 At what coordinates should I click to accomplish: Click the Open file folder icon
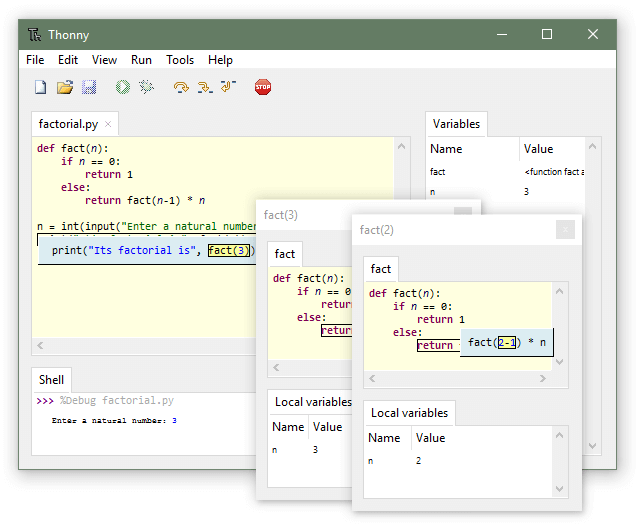[65, 88]
